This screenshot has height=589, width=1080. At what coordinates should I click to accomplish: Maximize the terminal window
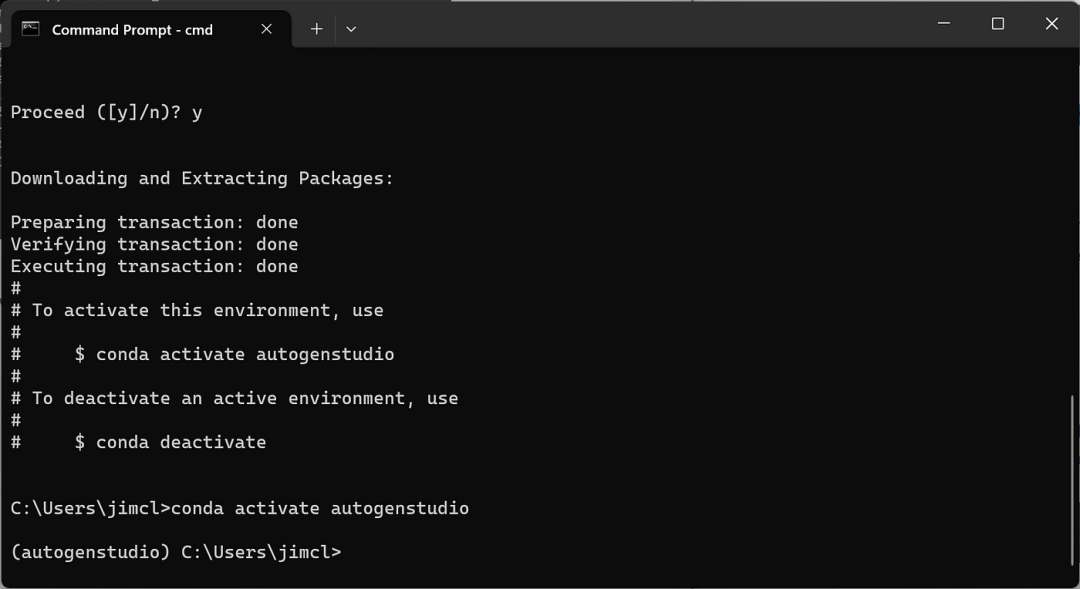[997, 24]
